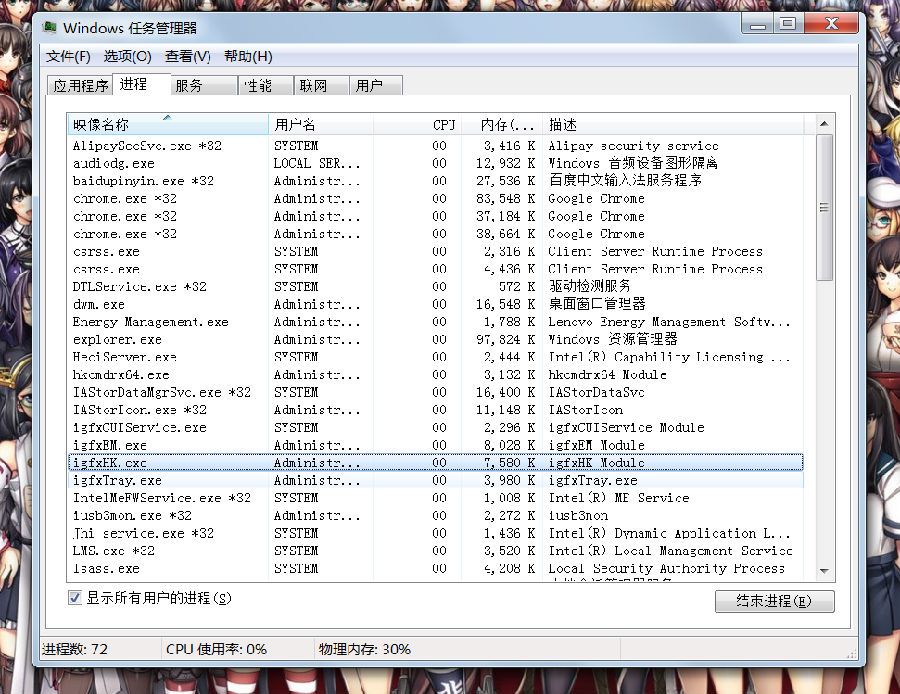This screenshot has height=694, width=900.
Task: Select csrss.exe using 2,316 K memory
Action: (x=436, y=251)
